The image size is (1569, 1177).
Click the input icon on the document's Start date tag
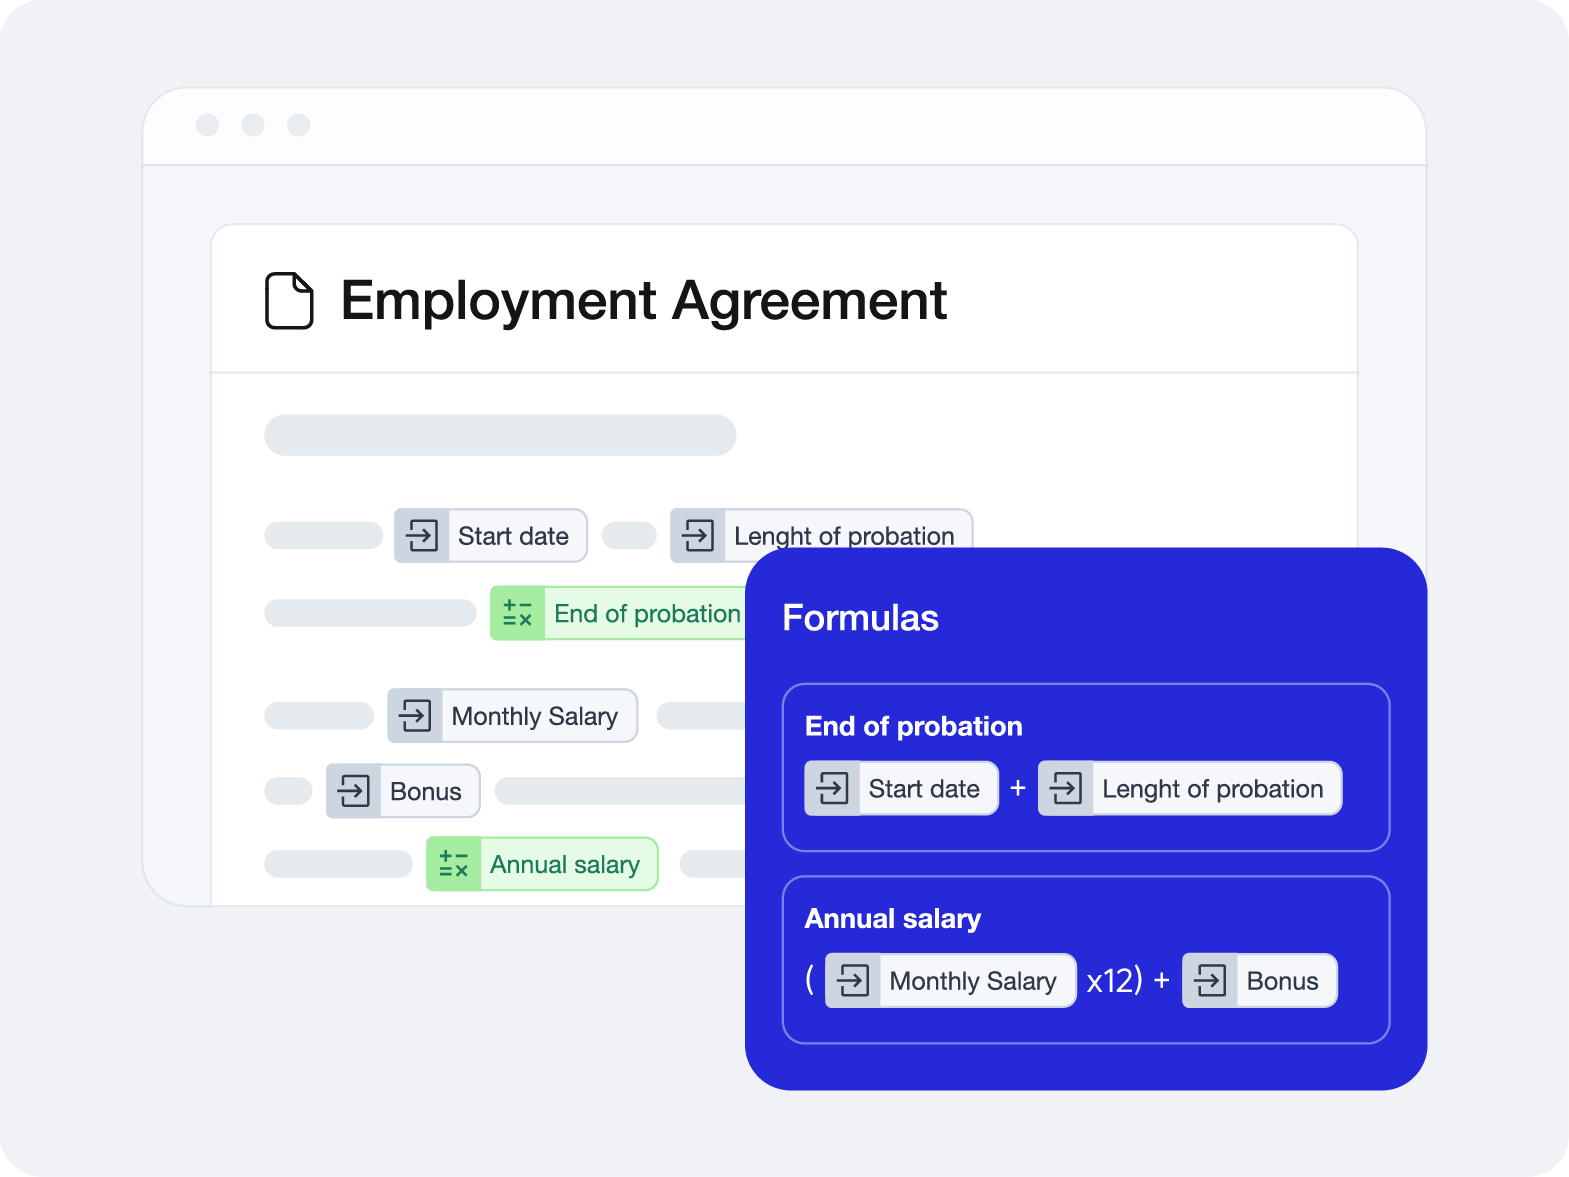tap(422, 536)
